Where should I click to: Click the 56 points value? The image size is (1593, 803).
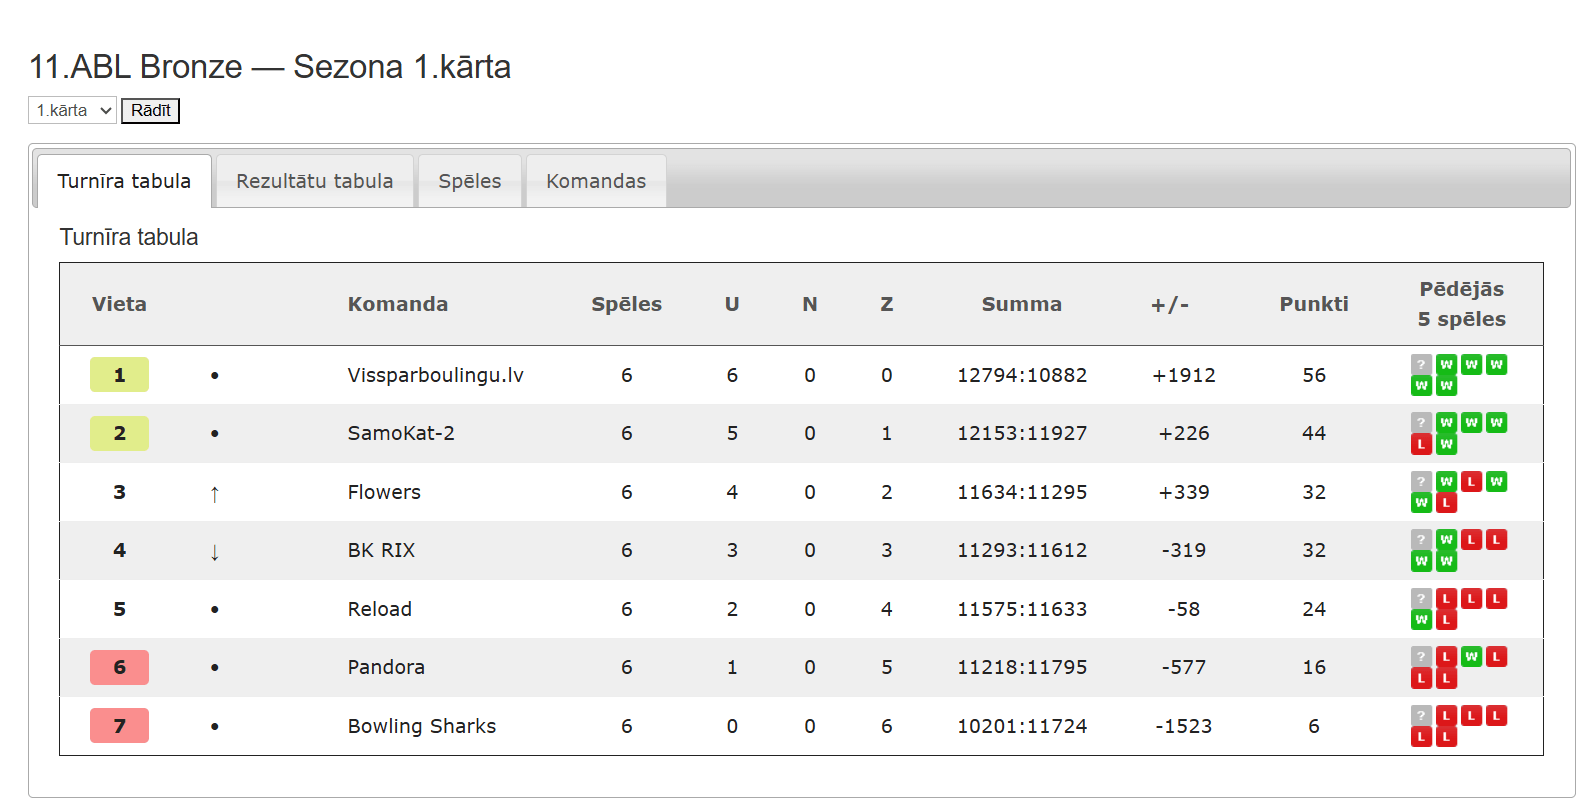click(1314, 375)
